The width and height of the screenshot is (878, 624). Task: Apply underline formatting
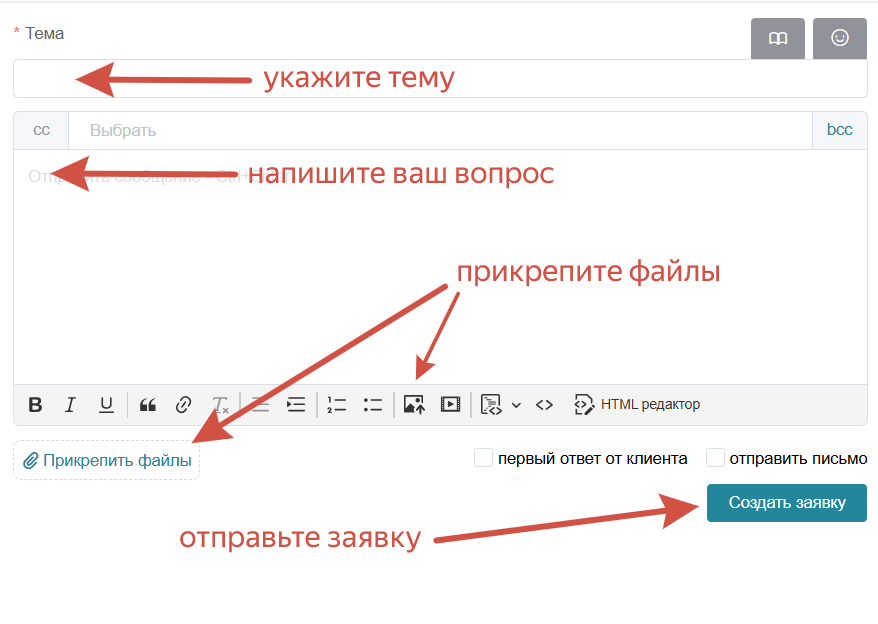click(x=106, y=404)
